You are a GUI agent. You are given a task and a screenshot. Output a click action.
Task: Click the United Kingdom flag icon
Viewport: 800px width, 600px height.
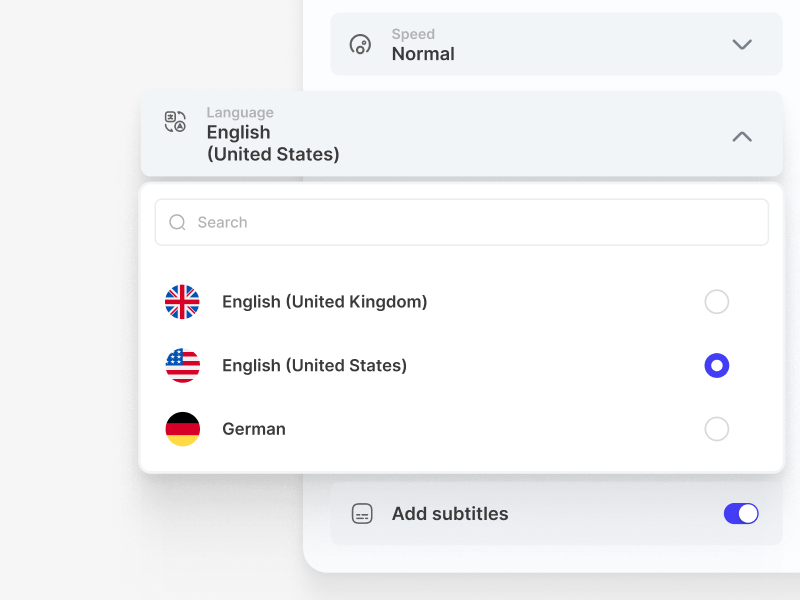182,302
